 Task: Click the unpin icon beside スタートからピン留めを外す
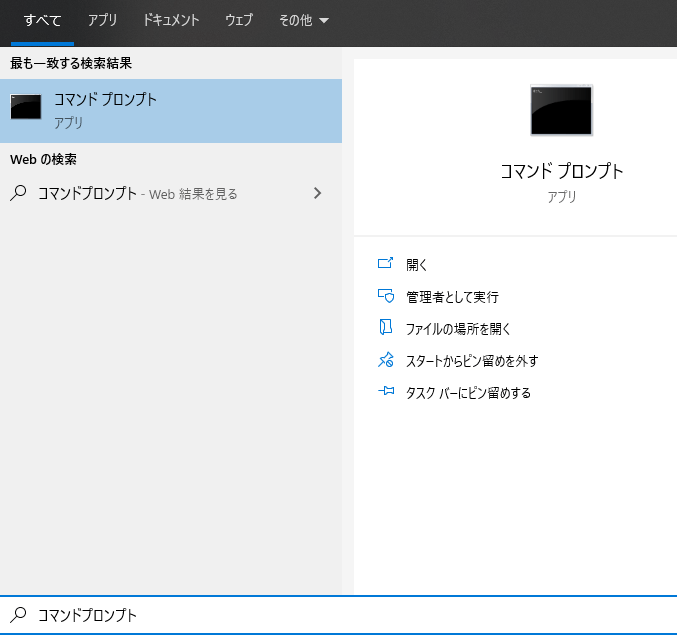386,360
